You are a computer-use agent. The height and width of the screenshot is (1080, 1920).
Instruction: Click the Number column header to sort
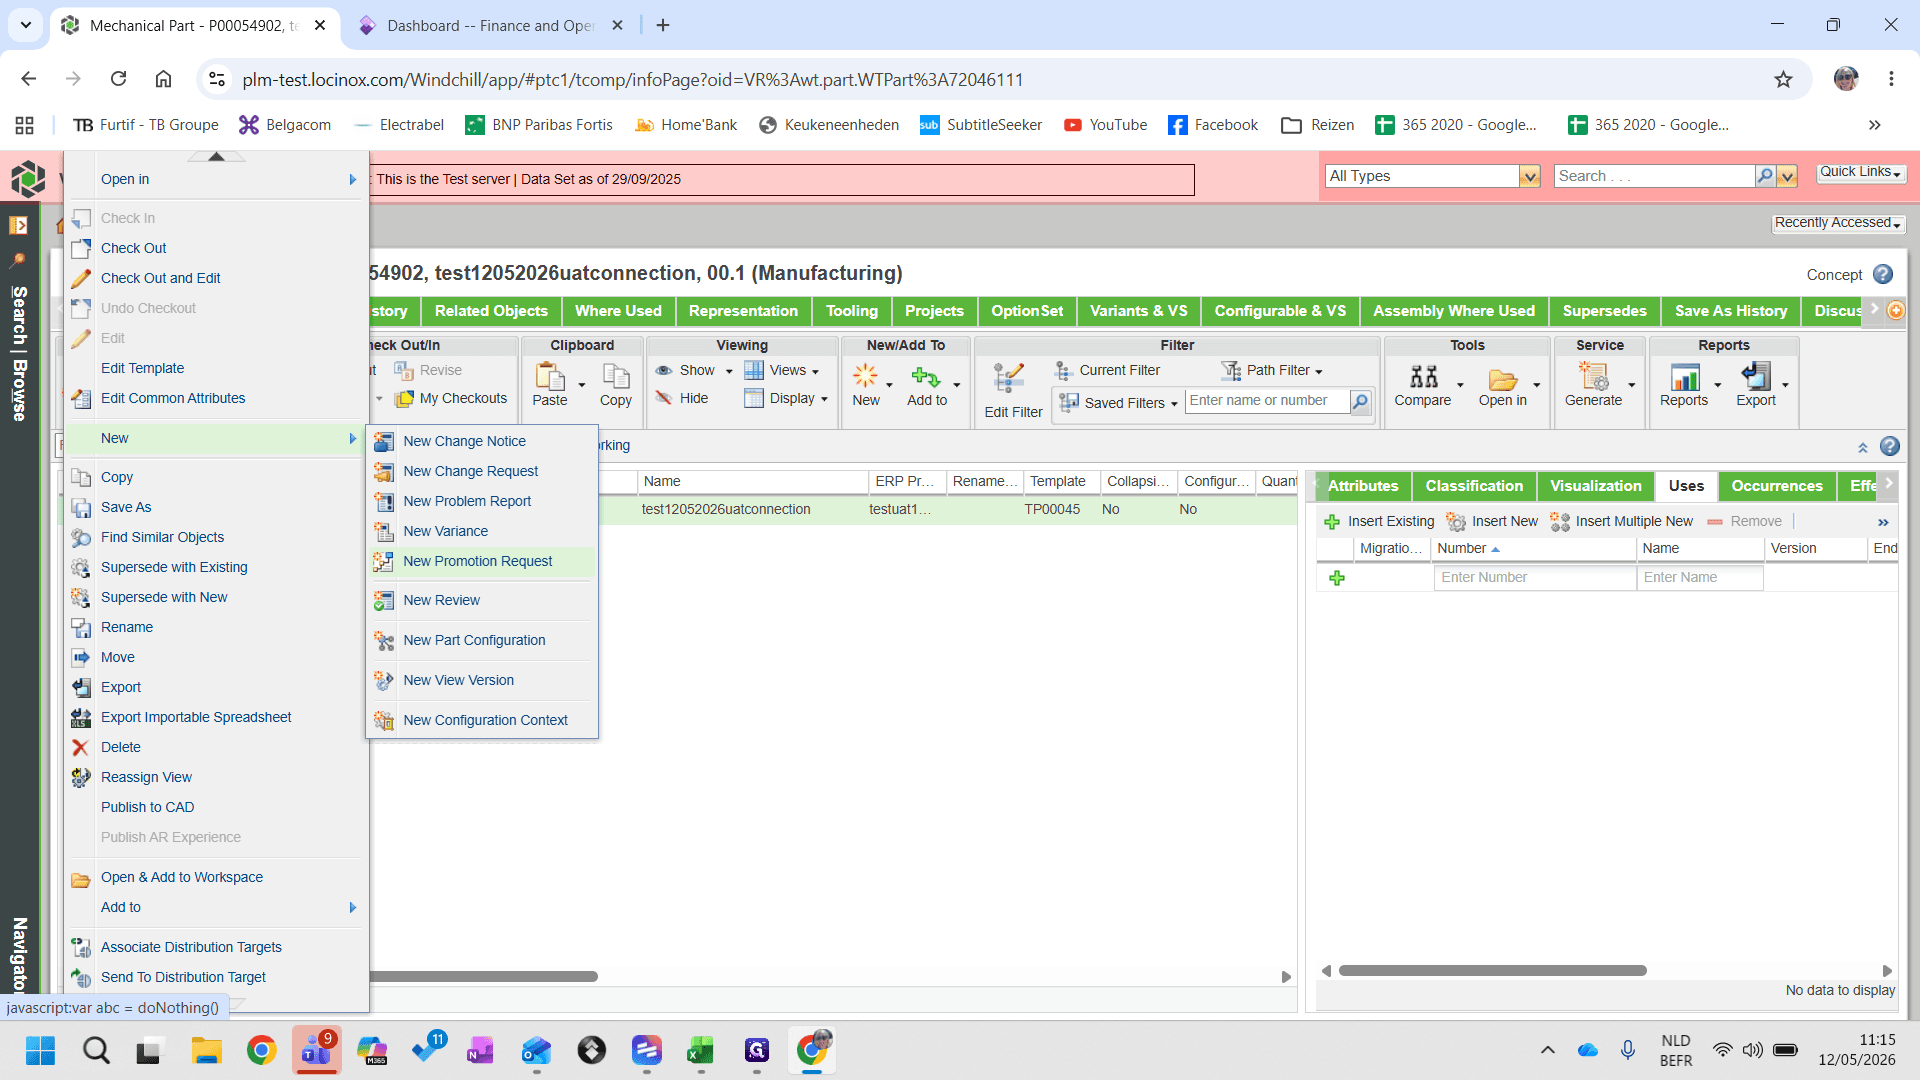tap(1534, 548)
